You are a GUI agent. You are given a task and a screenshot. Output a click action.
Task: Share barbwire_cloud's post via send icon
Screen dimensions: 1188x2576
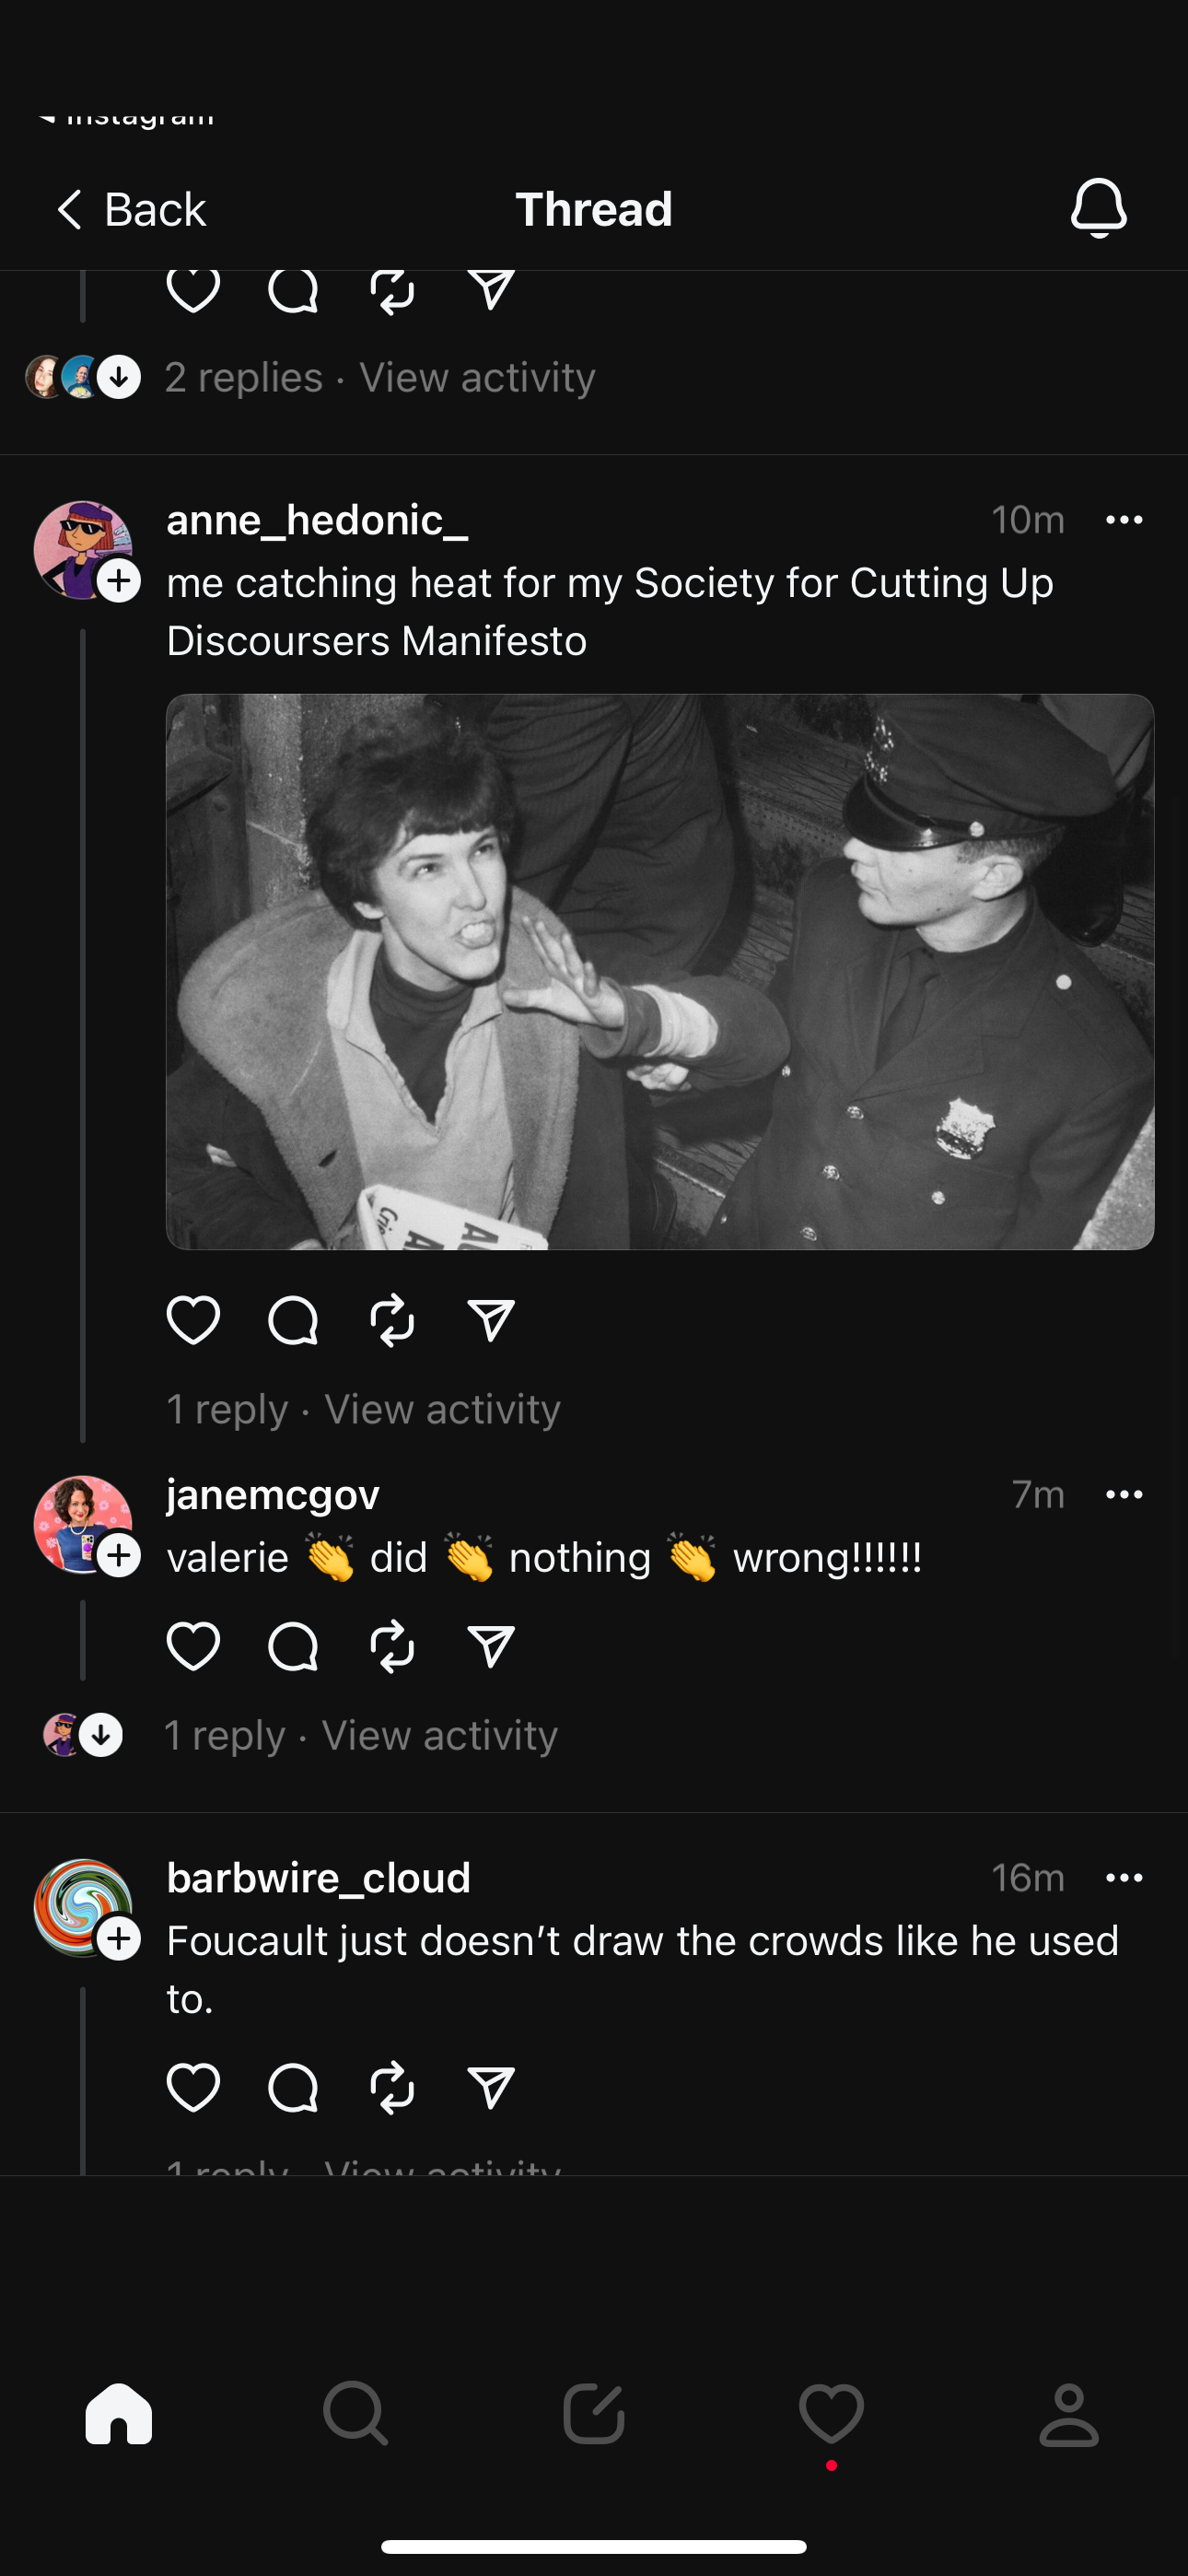click(x=491, y=2087)
